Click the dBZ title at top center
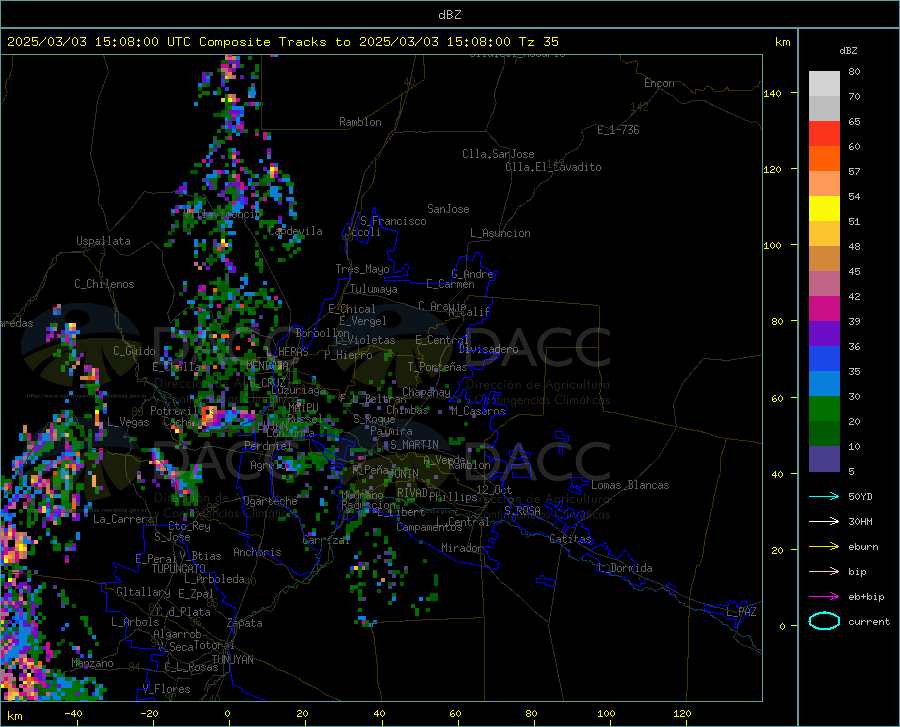 [x=449, y=15]
